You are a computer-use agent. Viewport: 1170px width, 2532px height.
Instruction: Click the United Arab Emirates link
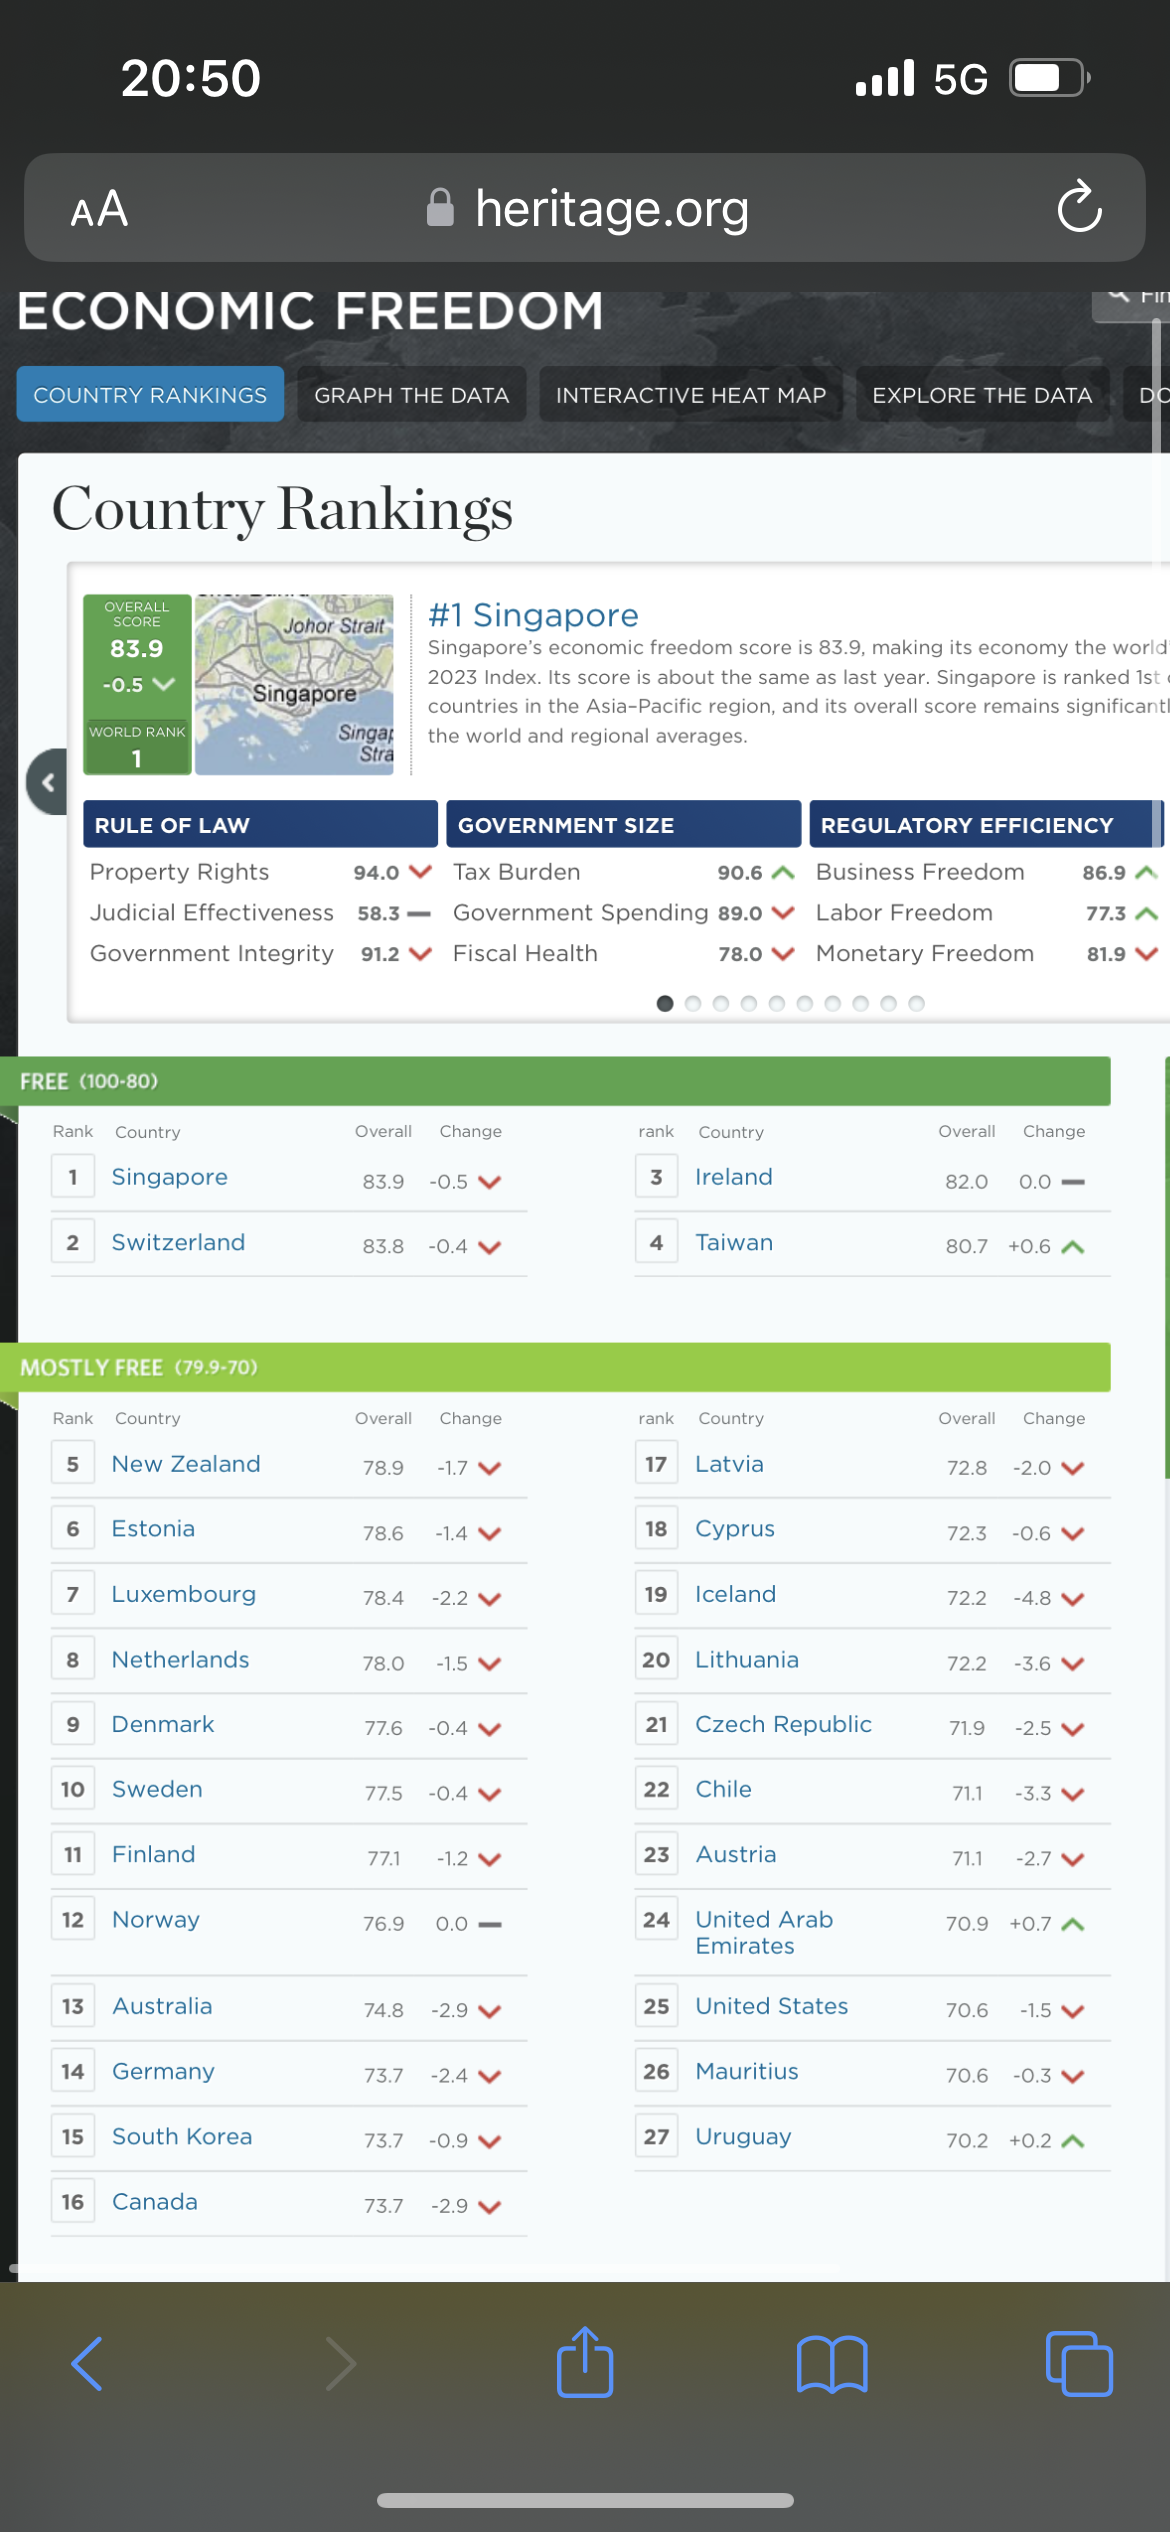[x=764, y=1932]
